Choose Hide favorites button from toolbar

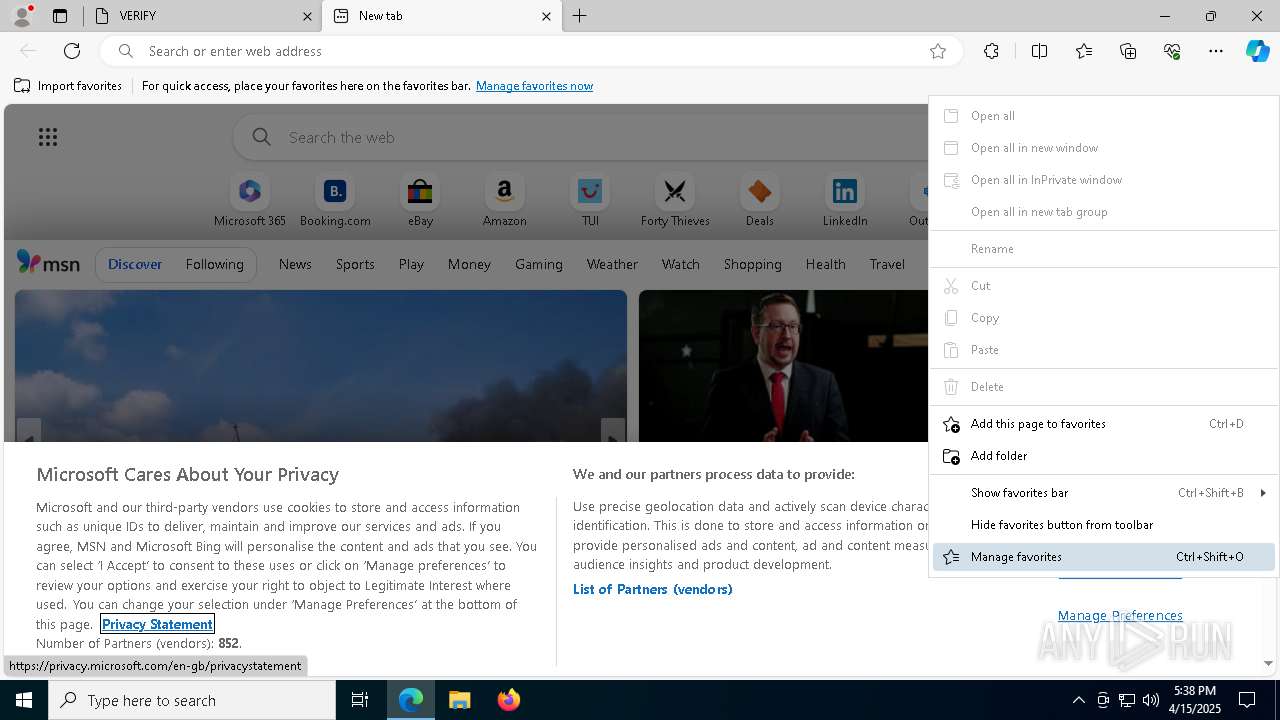point(1104,525)
